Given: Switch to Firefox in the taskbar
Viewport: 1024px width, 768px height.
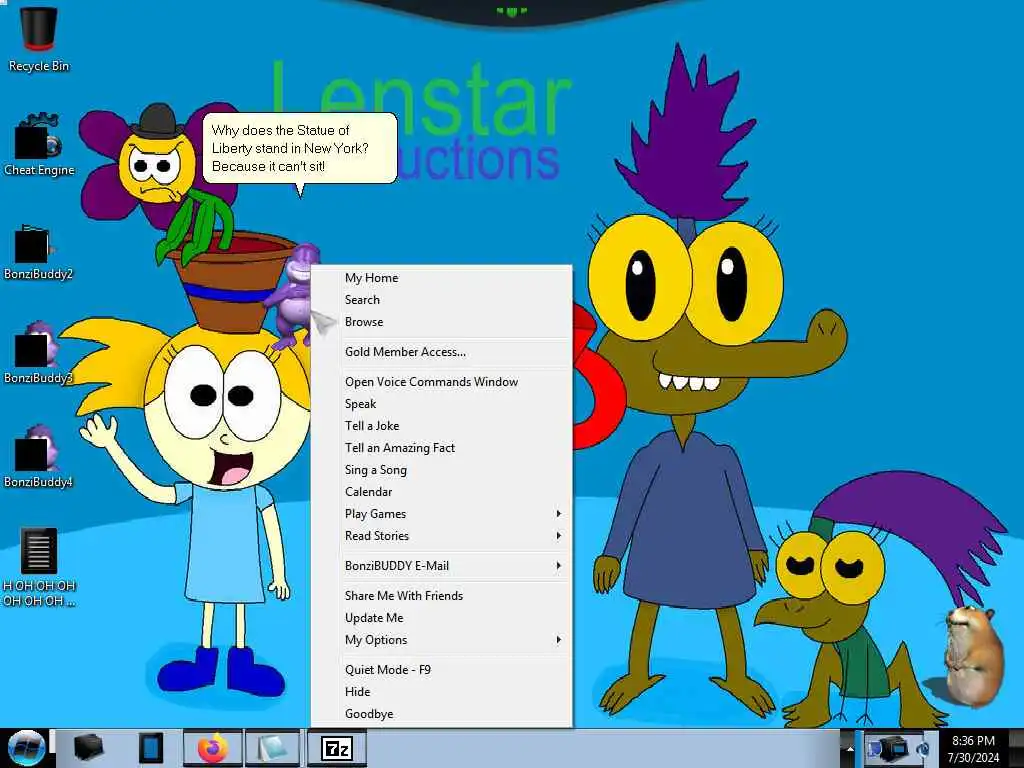Looking at the screenshot, I should point(212,748).
